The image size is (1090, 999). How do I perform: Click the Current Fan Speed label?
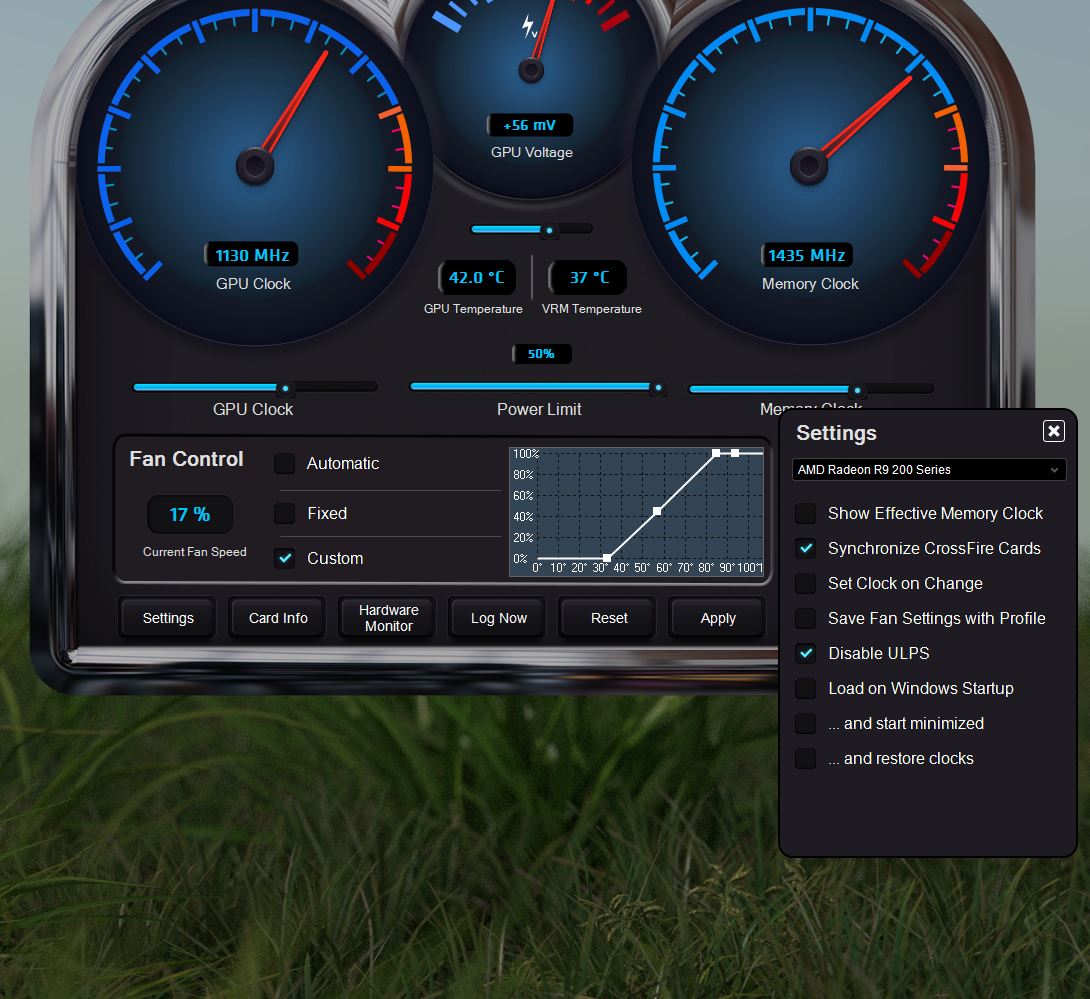click(195, 551)
